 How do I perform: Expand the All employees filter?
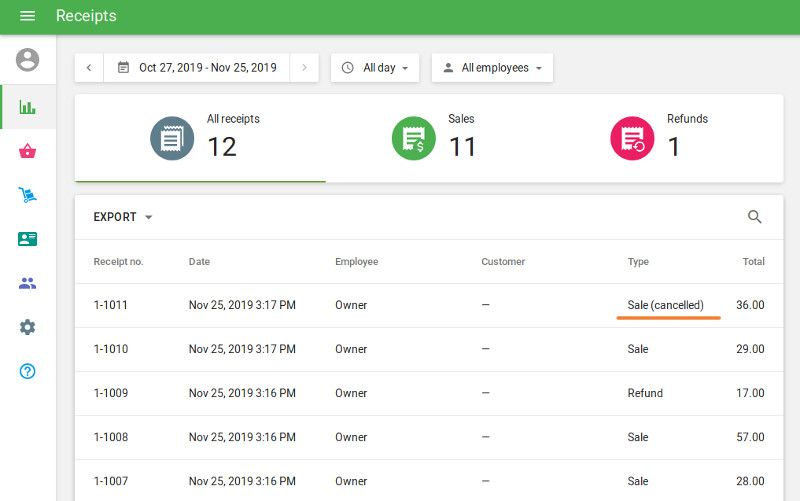click(492, 68)
